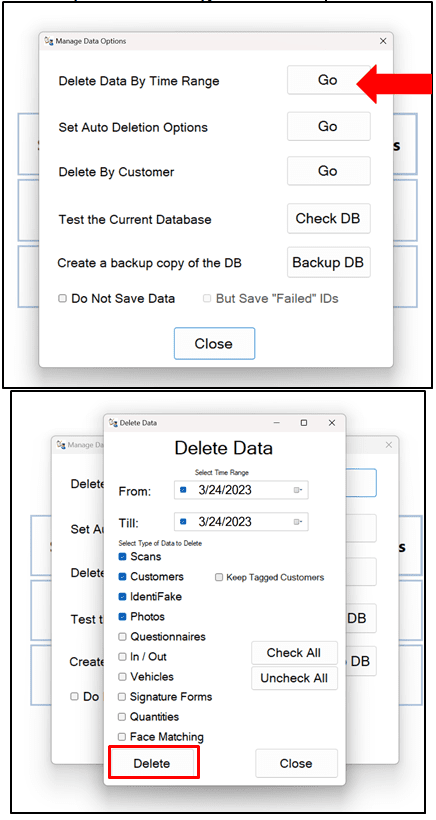Uncheck the Scans checkbox
Viewport: 436px width, 820px height.
coord(122,556)
